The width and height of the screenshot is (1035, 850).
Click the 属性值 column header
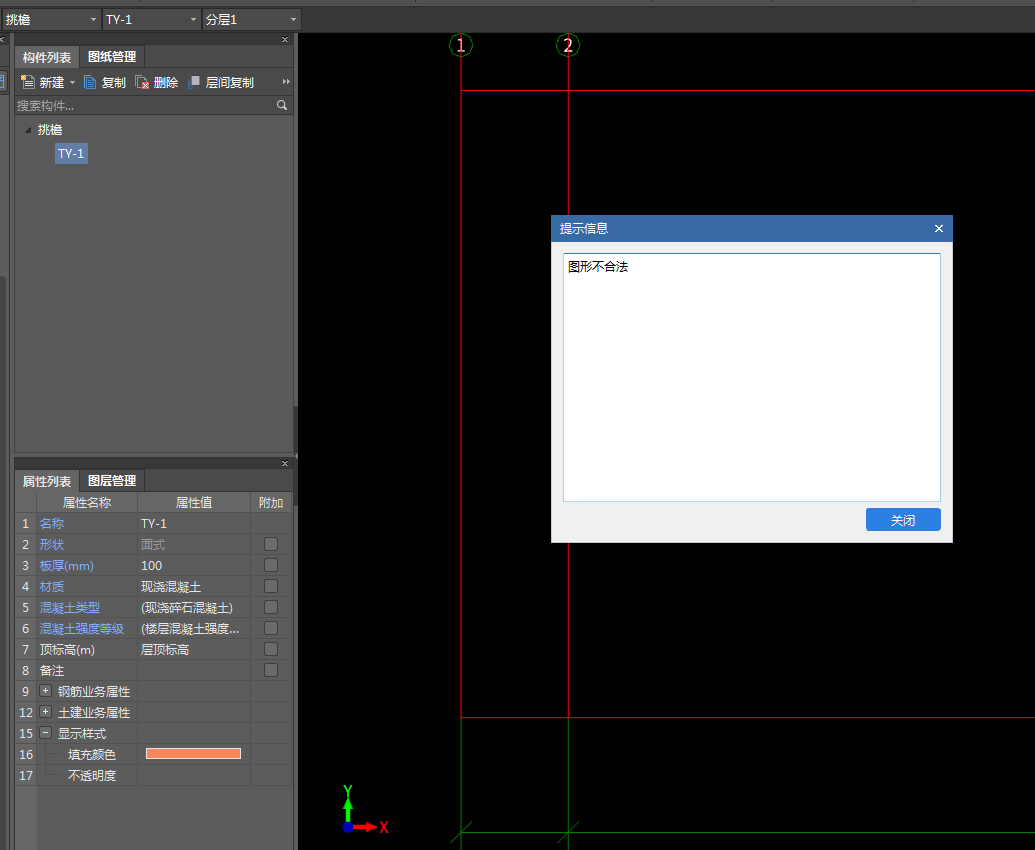click(x=194, y=502)
